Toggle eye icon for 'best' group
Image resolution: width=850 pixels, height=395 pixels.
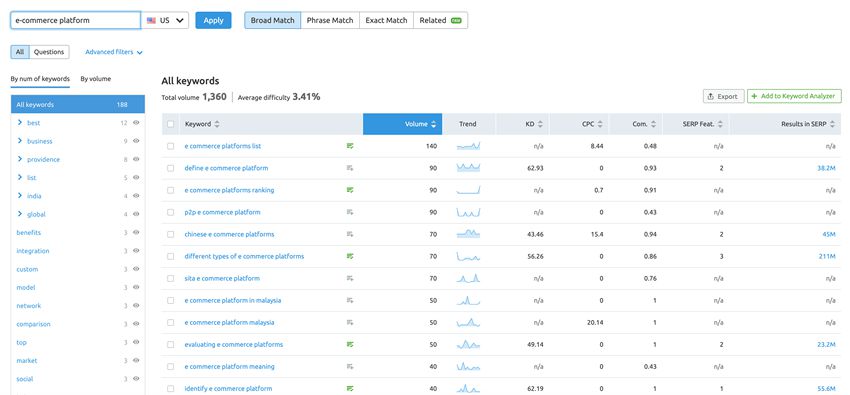pos(136,123)
